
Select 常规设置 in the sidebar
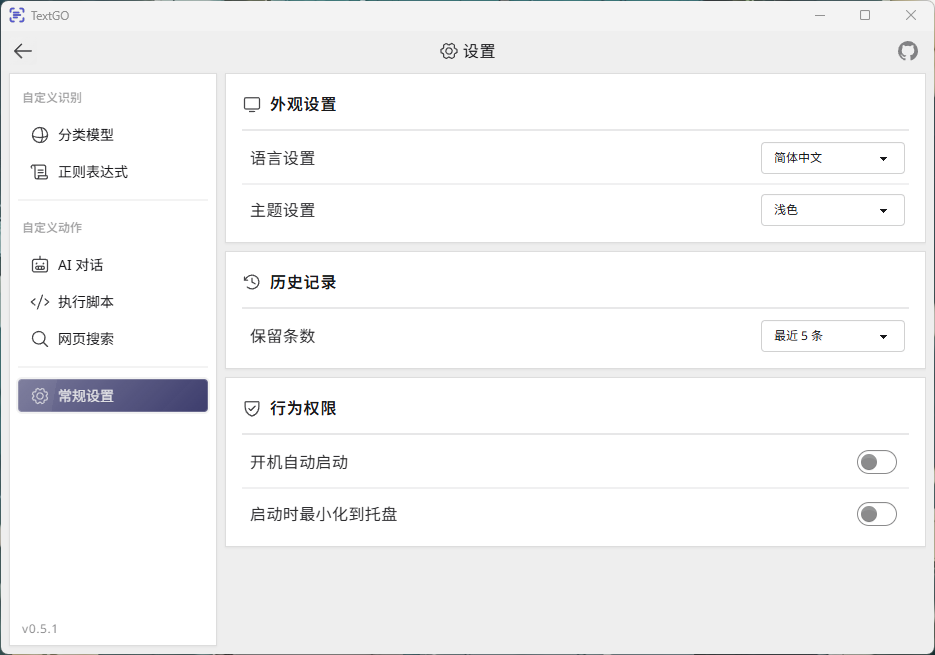pyautogui.click(x=113, y=396)
